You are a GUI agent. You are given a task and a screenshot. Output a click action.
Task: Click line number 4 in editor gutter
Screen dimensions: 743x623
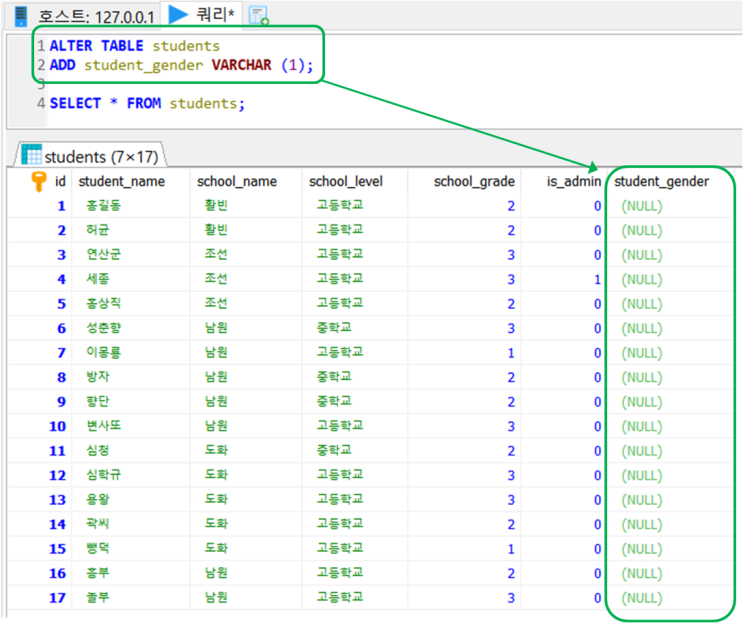pos(41,103)
